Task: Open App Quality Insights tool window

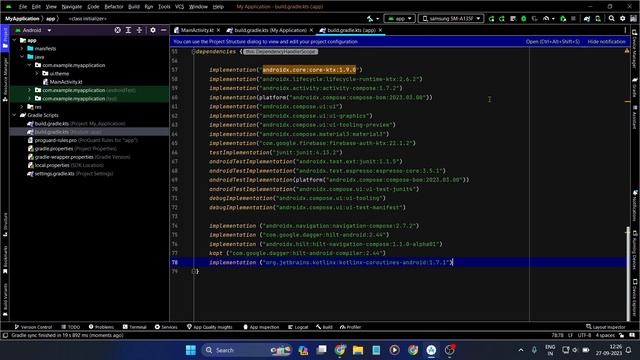Action: pos(209,327)
